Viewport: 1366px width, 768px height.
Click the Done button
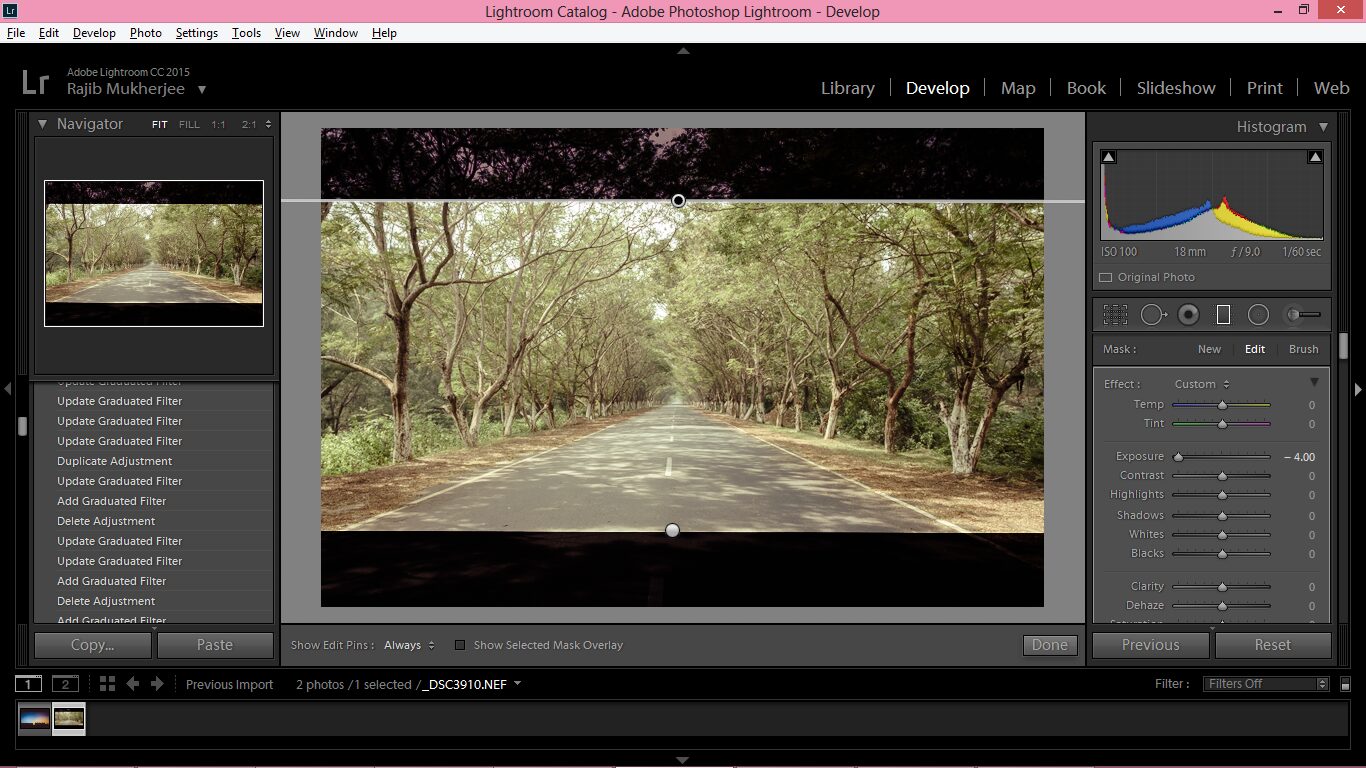[x=1050, y=645]
